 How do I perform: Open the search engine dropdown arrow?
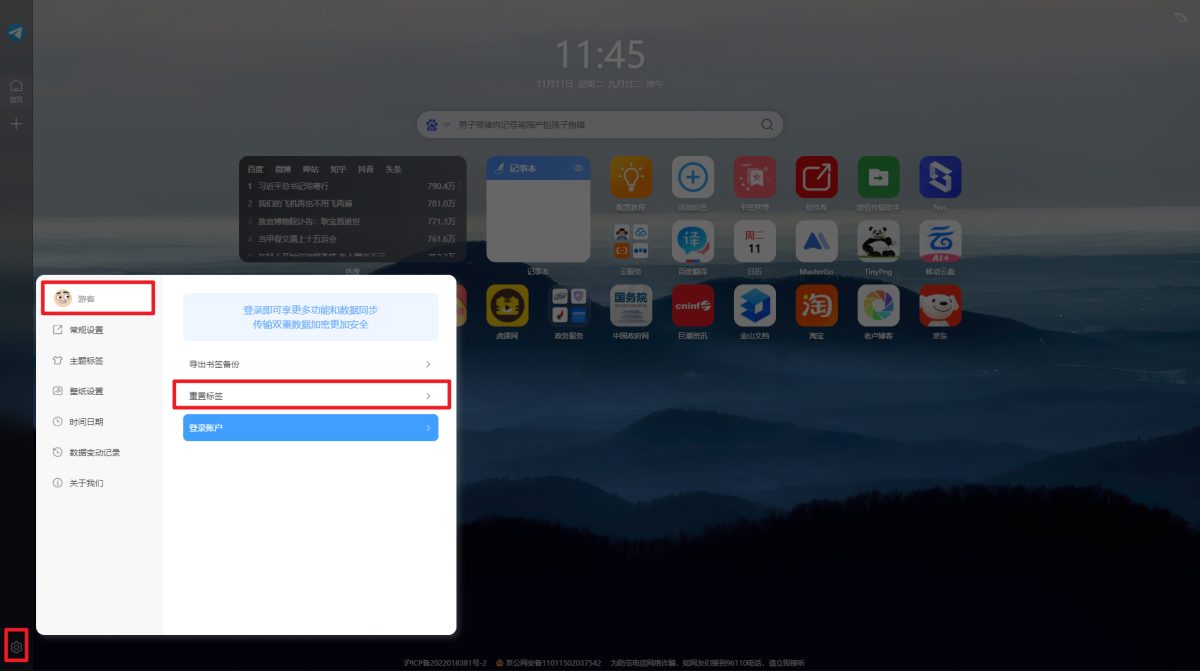447,126
